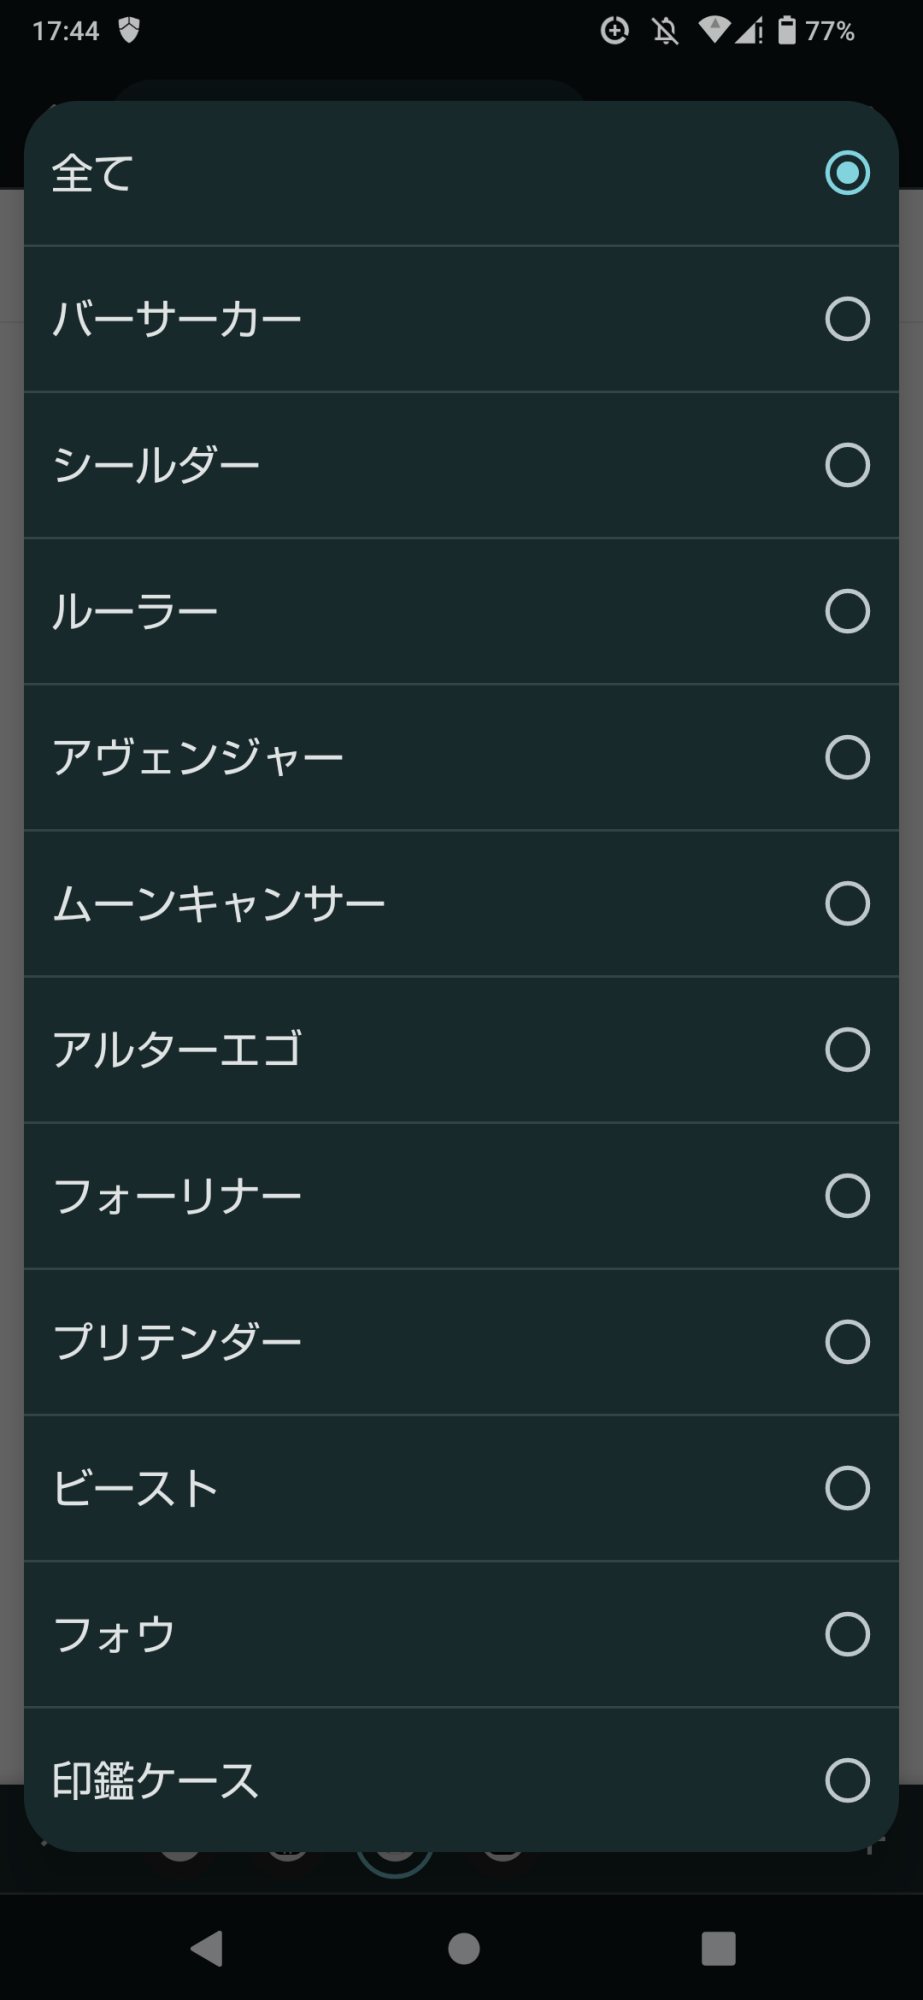This screenshot has width=923, height=2000.
Task: Pick フォーリナー radio button
Action: click(846, 1195)
